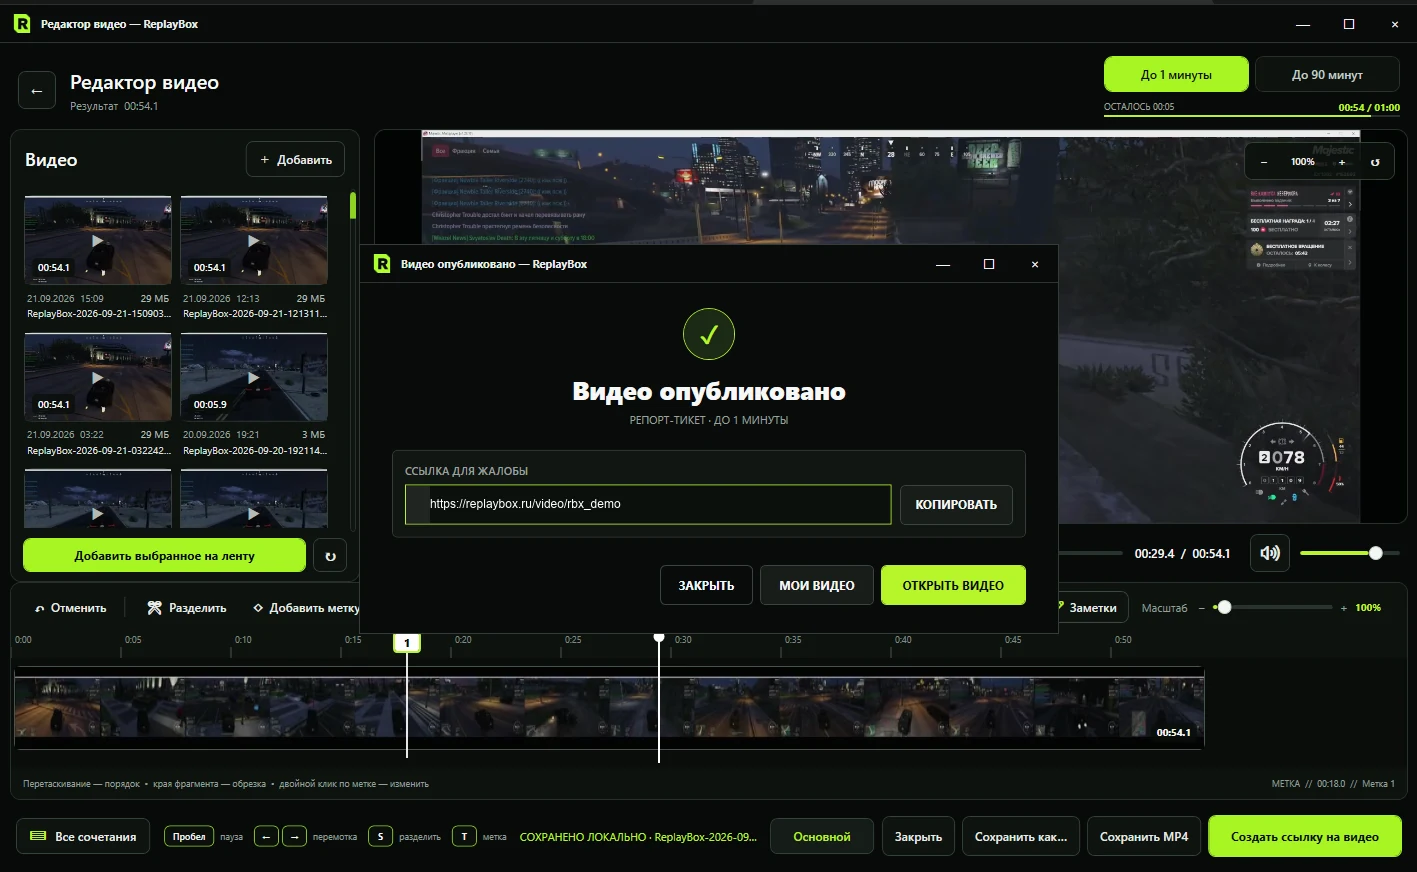Add a new video with Добавить

(296, 160)
